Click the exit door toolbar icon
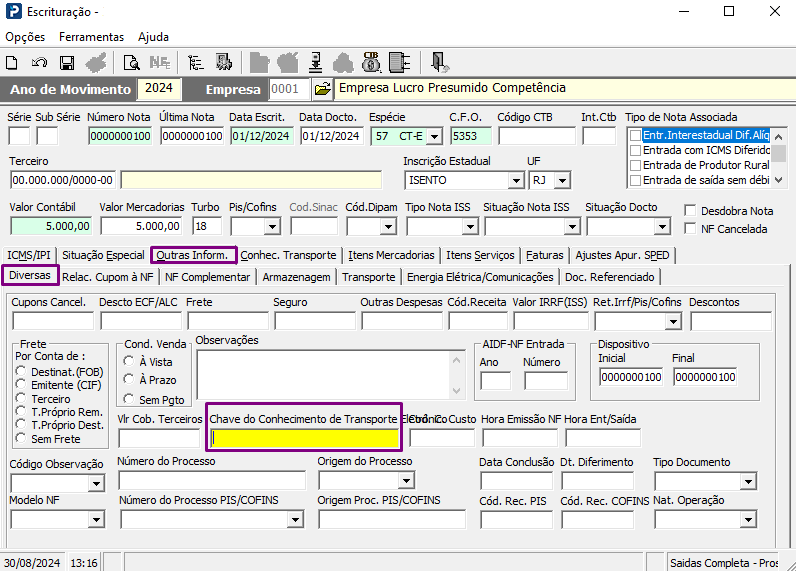The width and height of the screenshot is (796, 571). coord(439,62)
